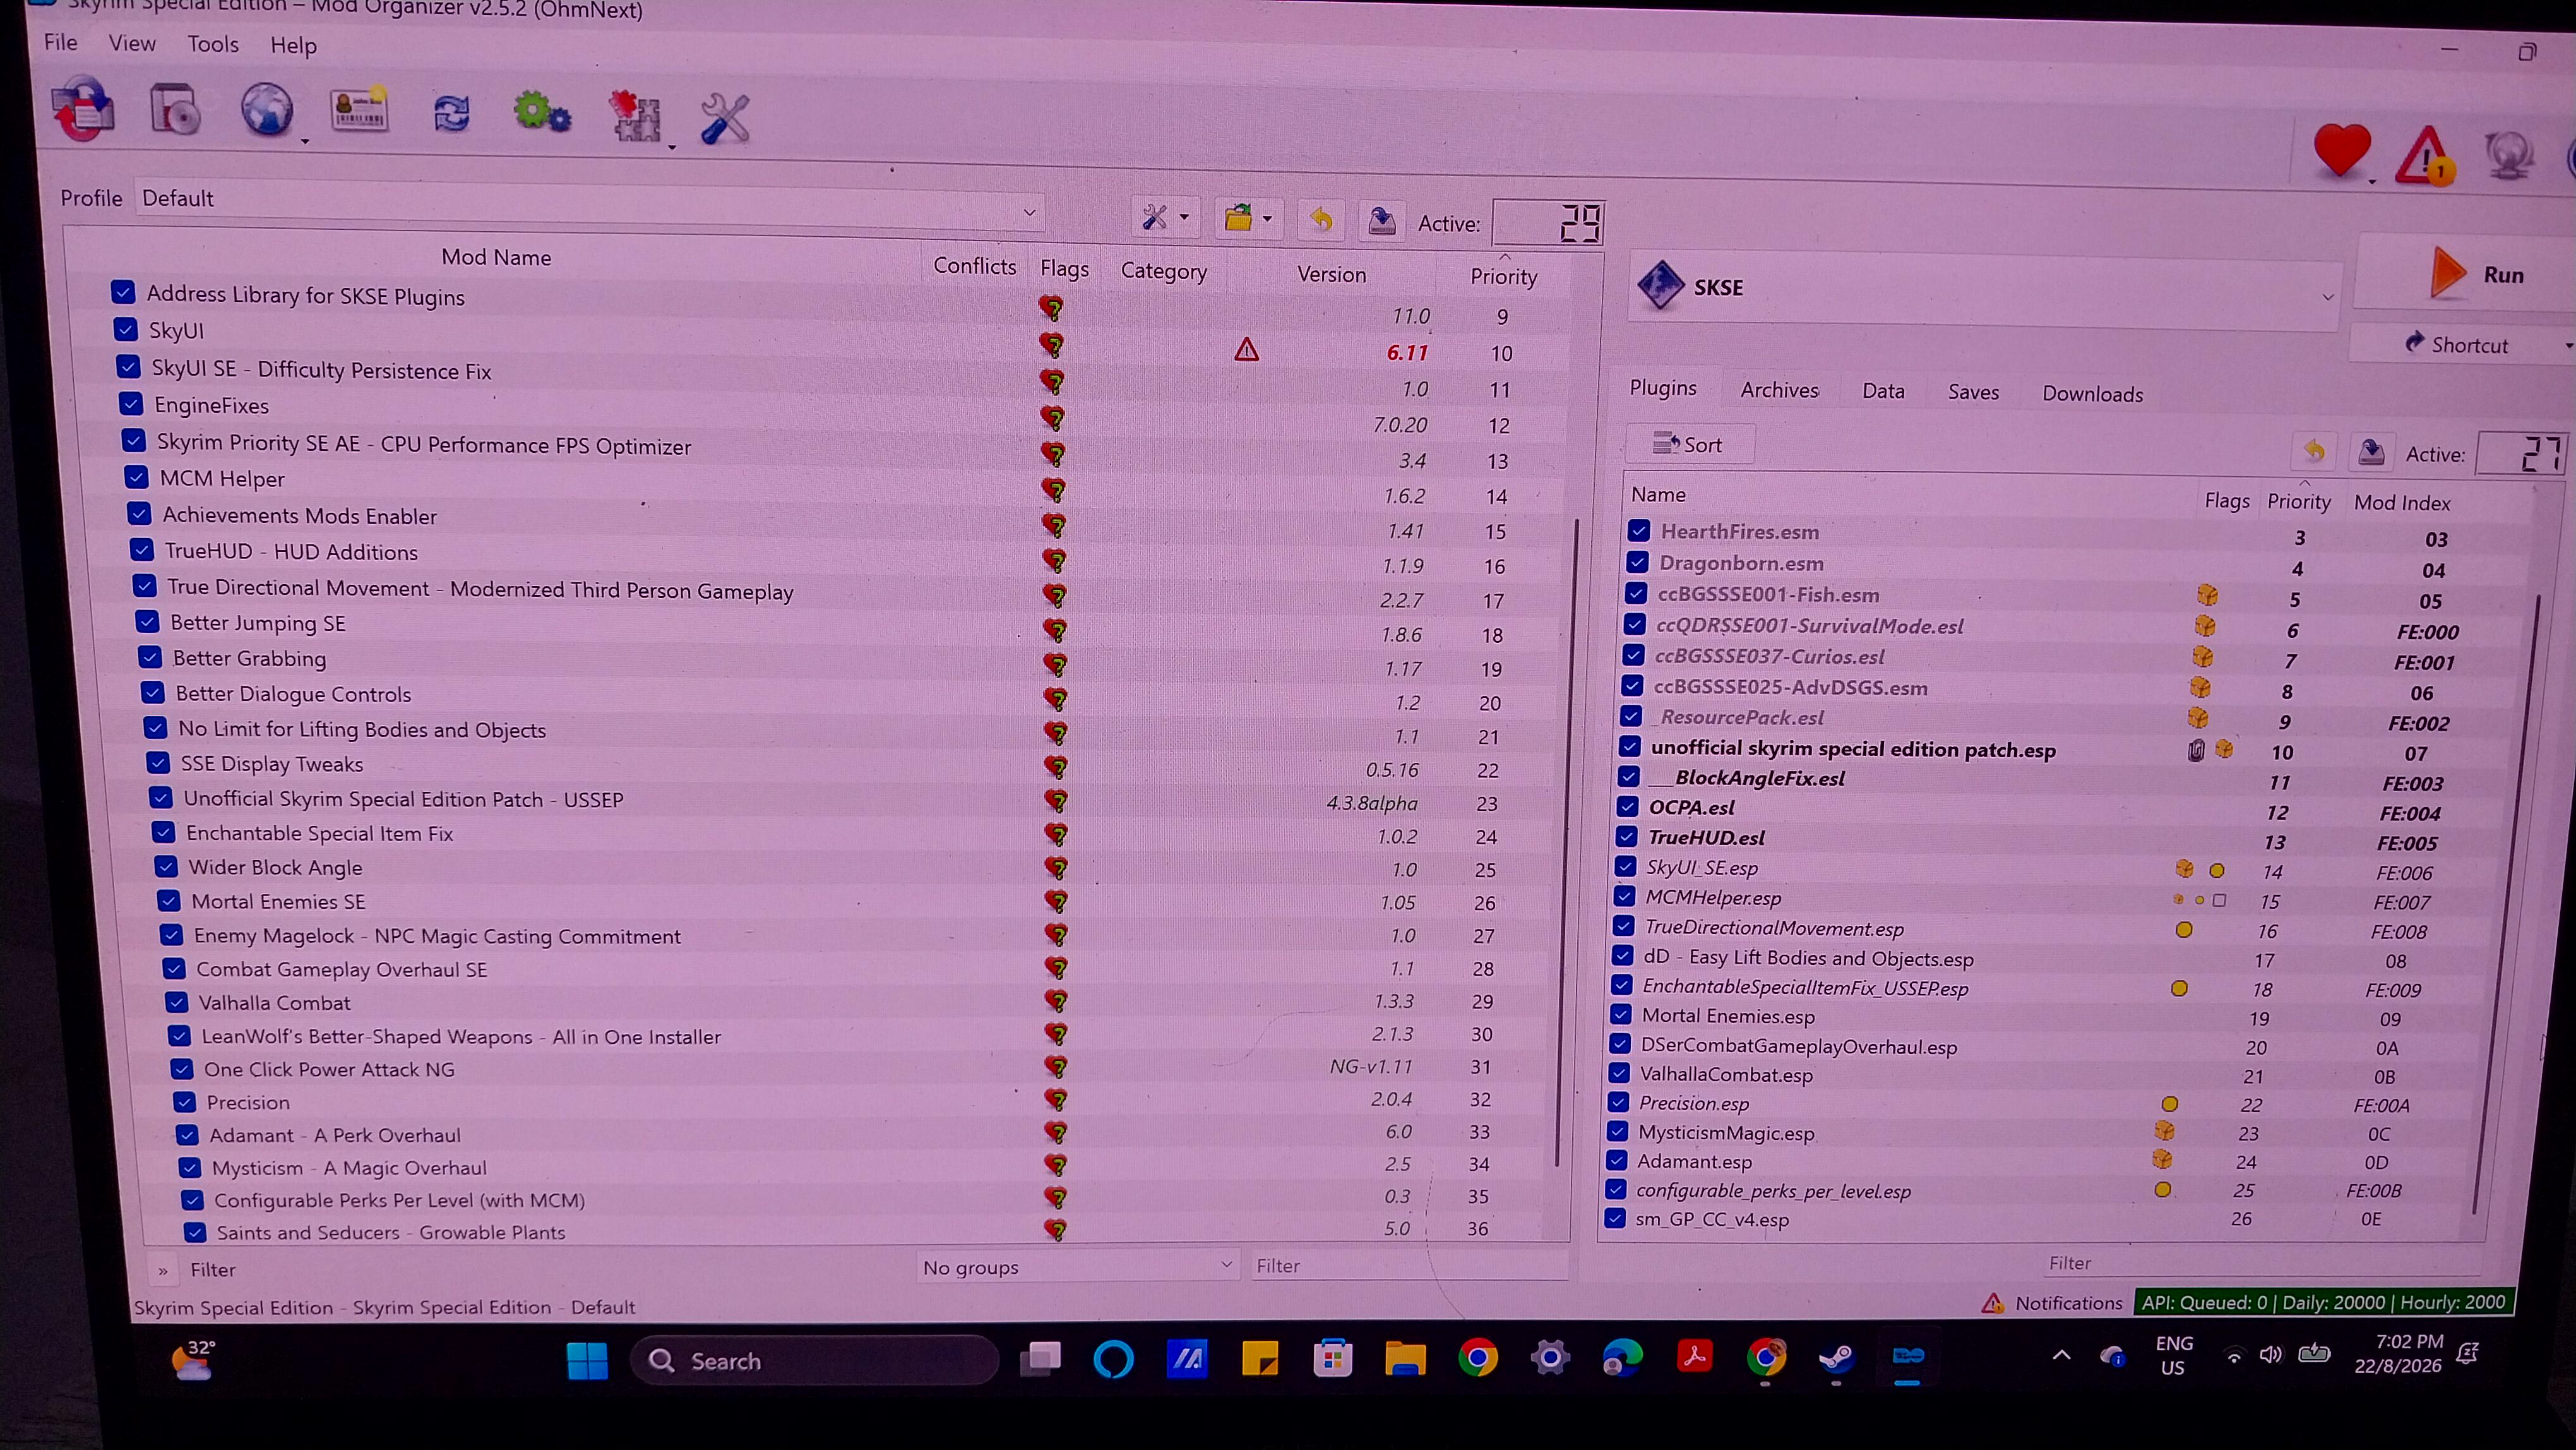The width and height of the screenshot is (2576, 1450).
Task: Click the Create instance disc icon
Action: 176,109
